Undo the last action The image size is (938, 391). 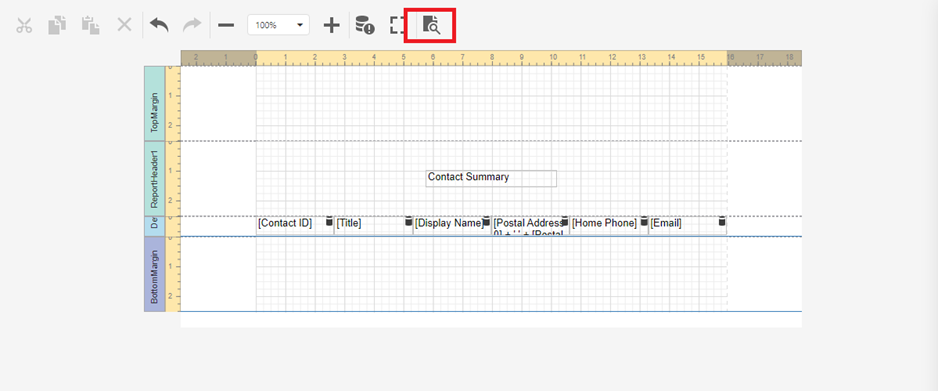(x=159, y=25)
